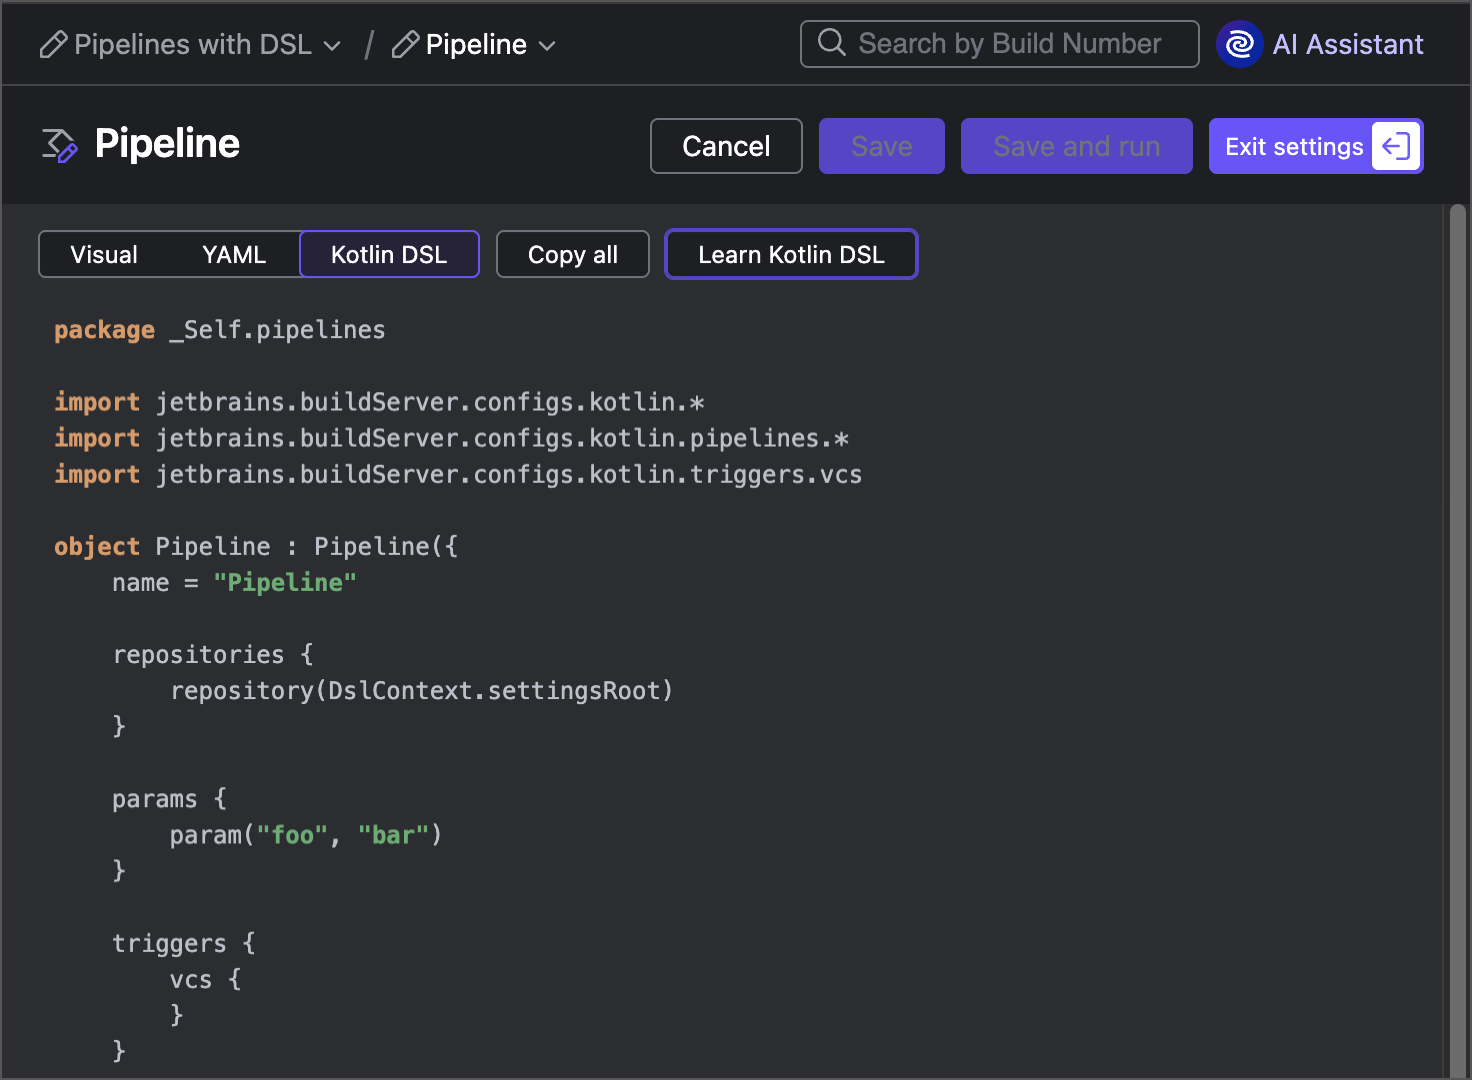
Task: Click the "Pipeline" name string
Action: pyautogui.click(x=285, y=582)
